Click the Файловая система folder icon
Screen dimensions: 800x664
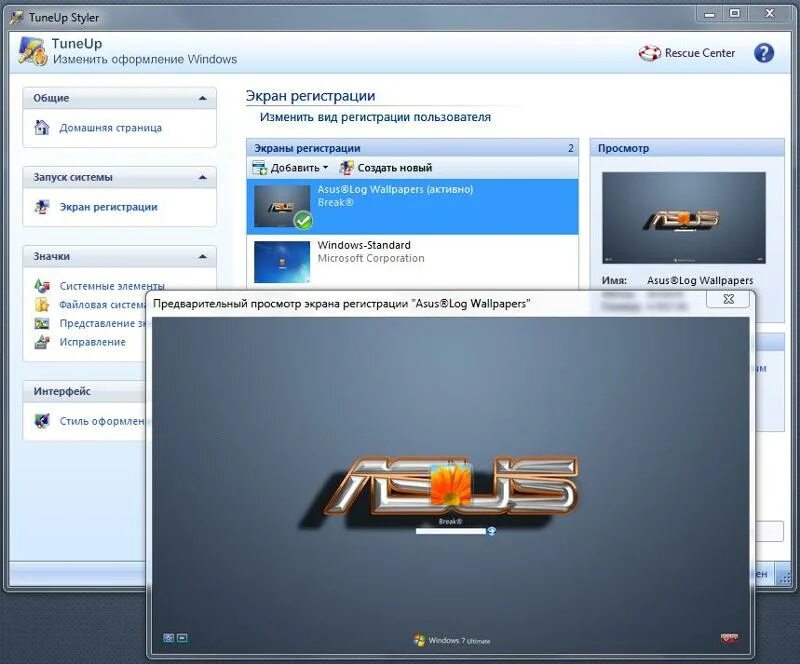click(41, 304)
